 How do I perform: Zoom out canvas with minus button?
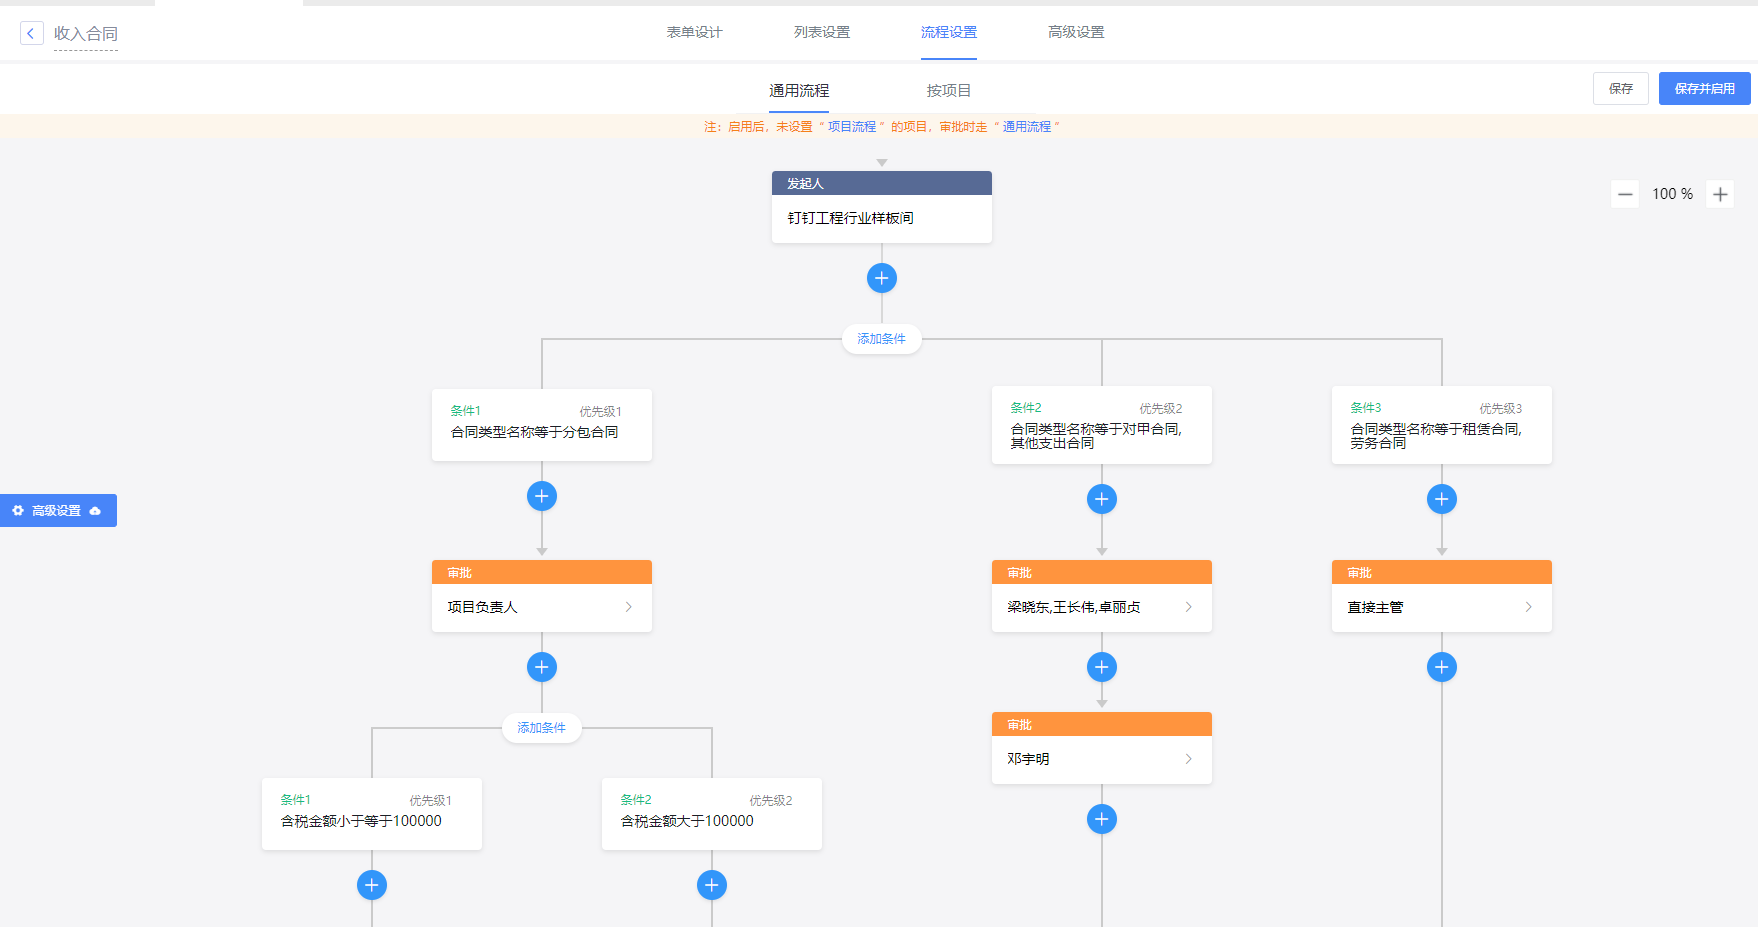pyautogui.click(x=1625, y=194)
